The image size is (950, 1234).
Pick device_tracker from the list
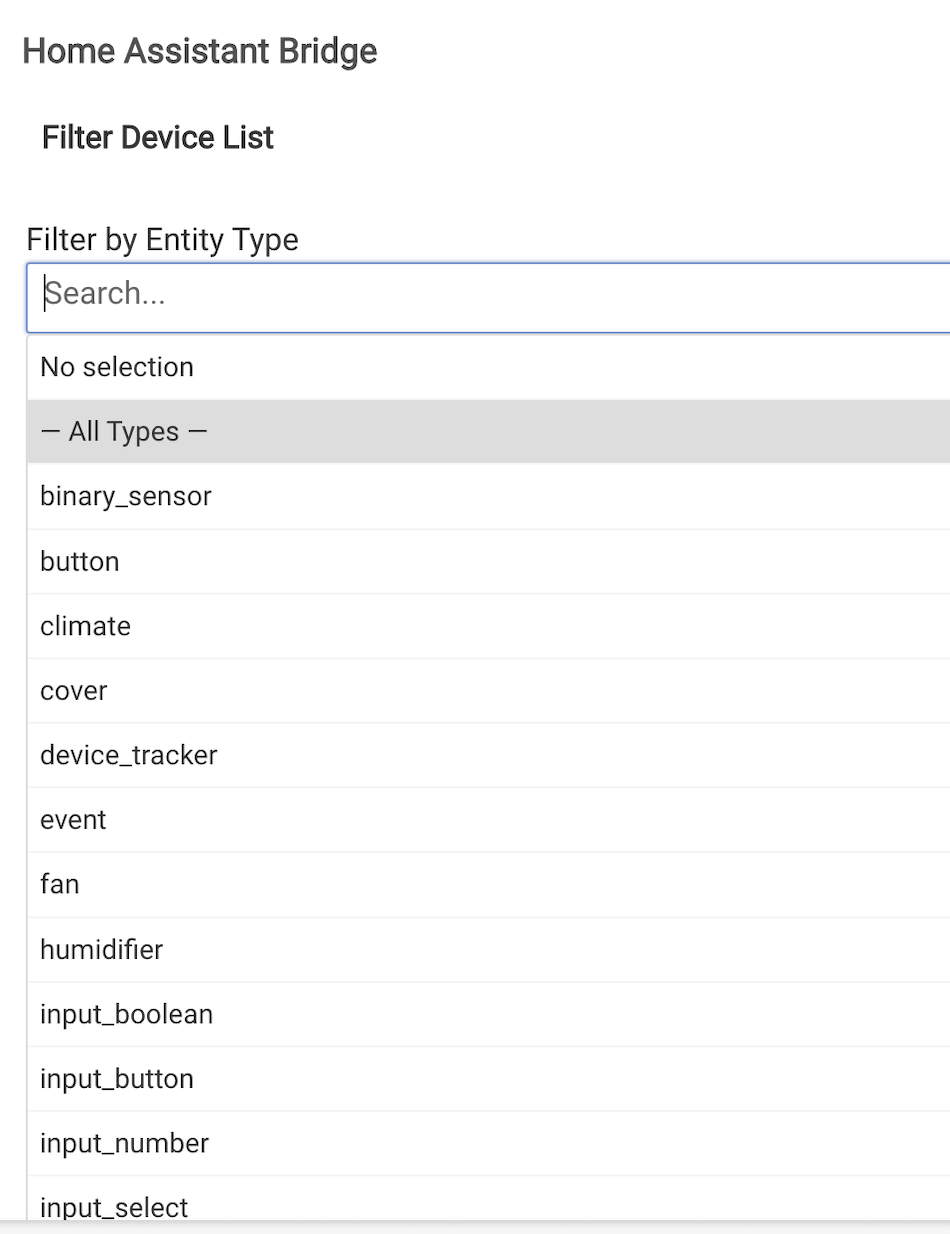129,755
